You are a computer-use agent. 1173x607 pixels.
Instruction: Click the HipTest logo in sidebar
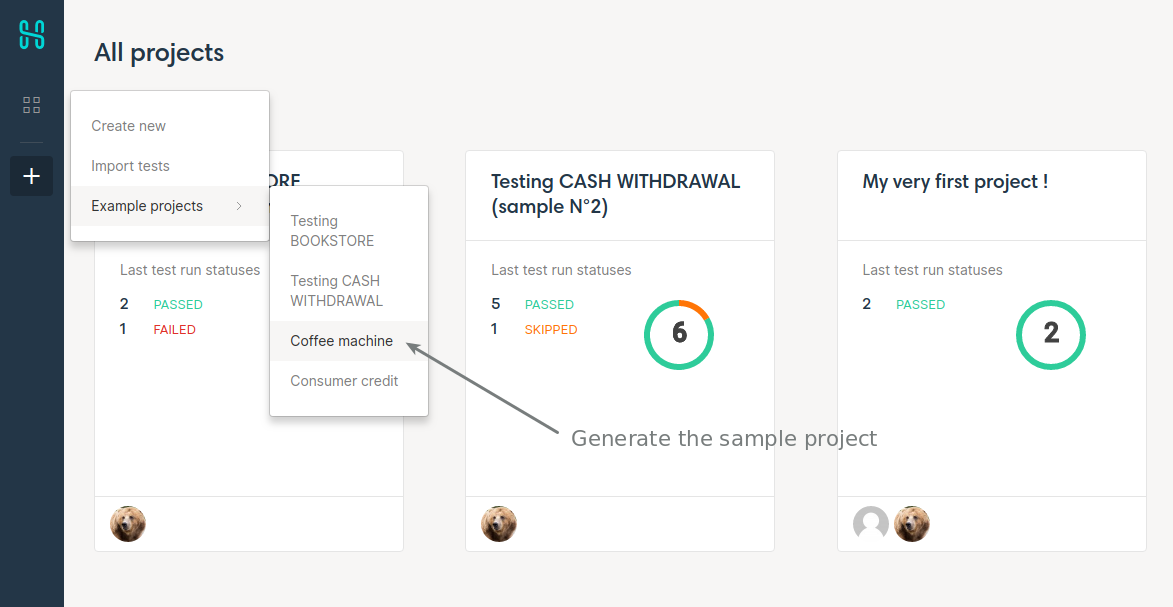(32, 33)
